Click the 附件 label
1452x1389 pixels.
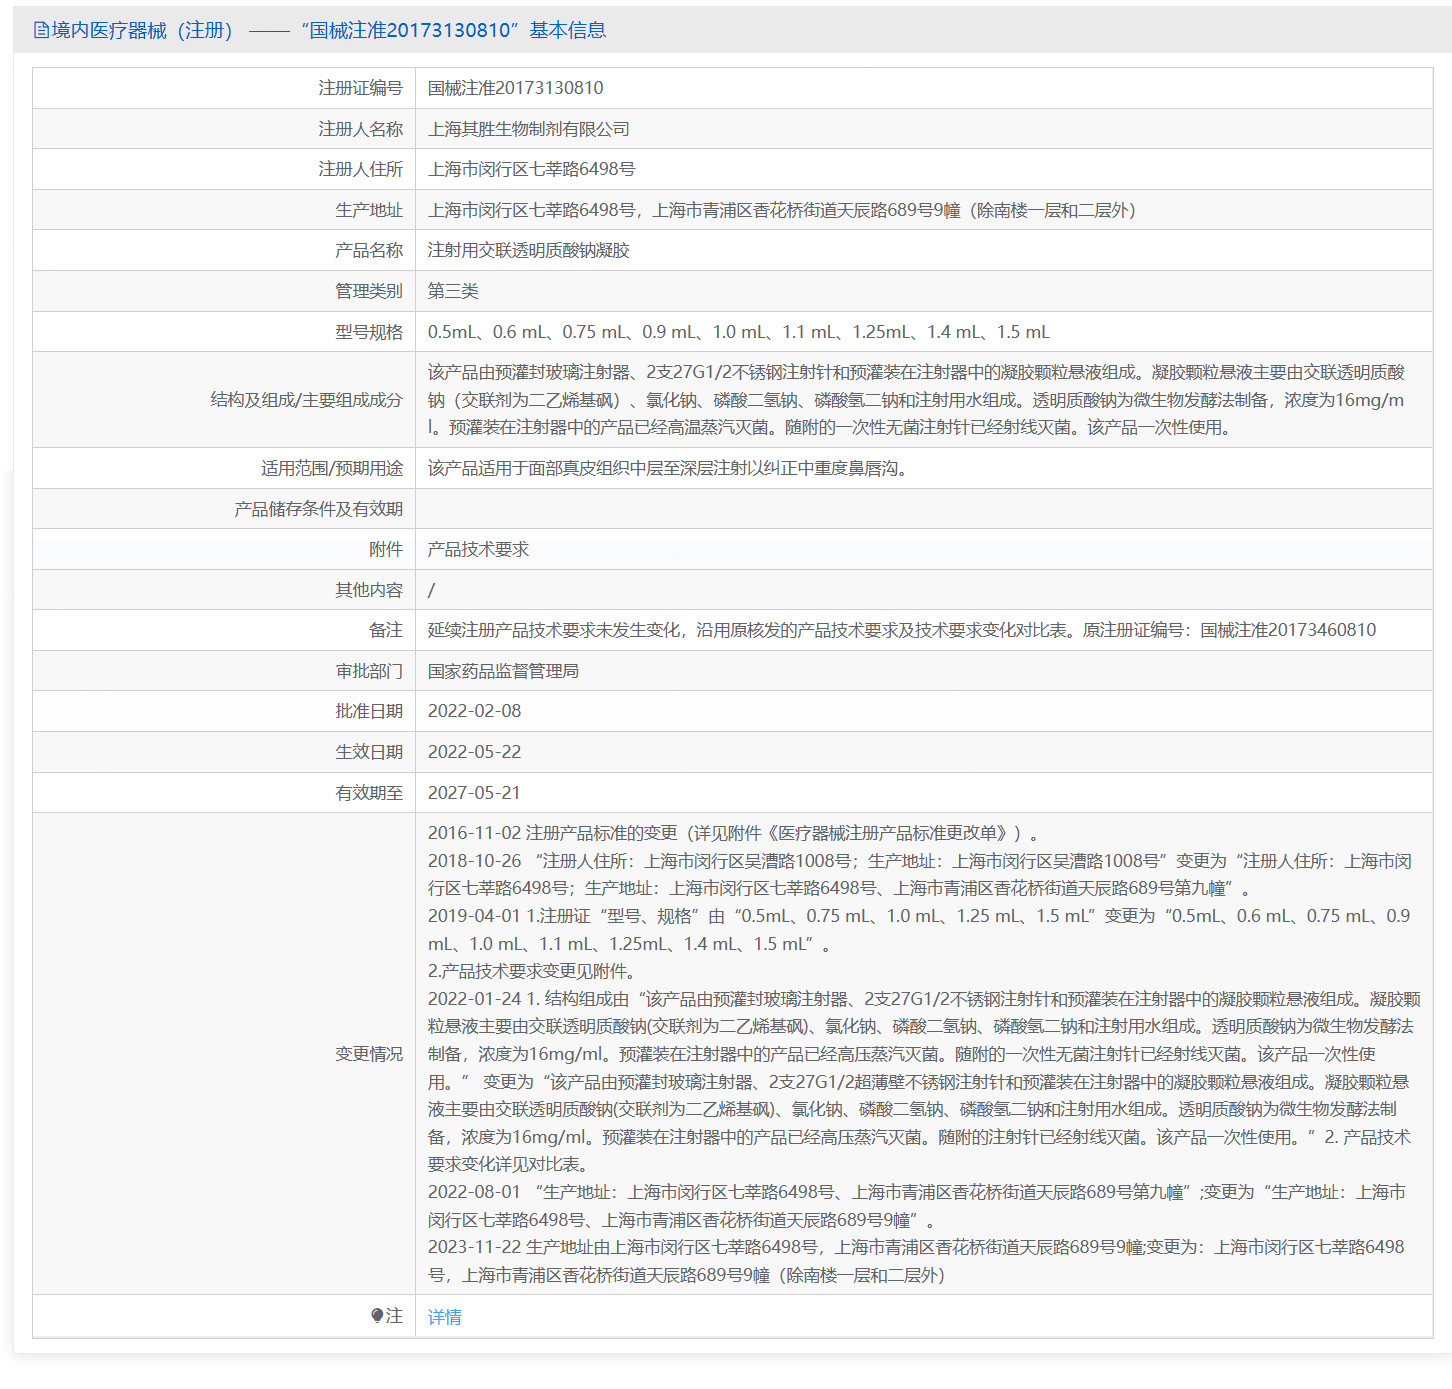click(386, 549)
